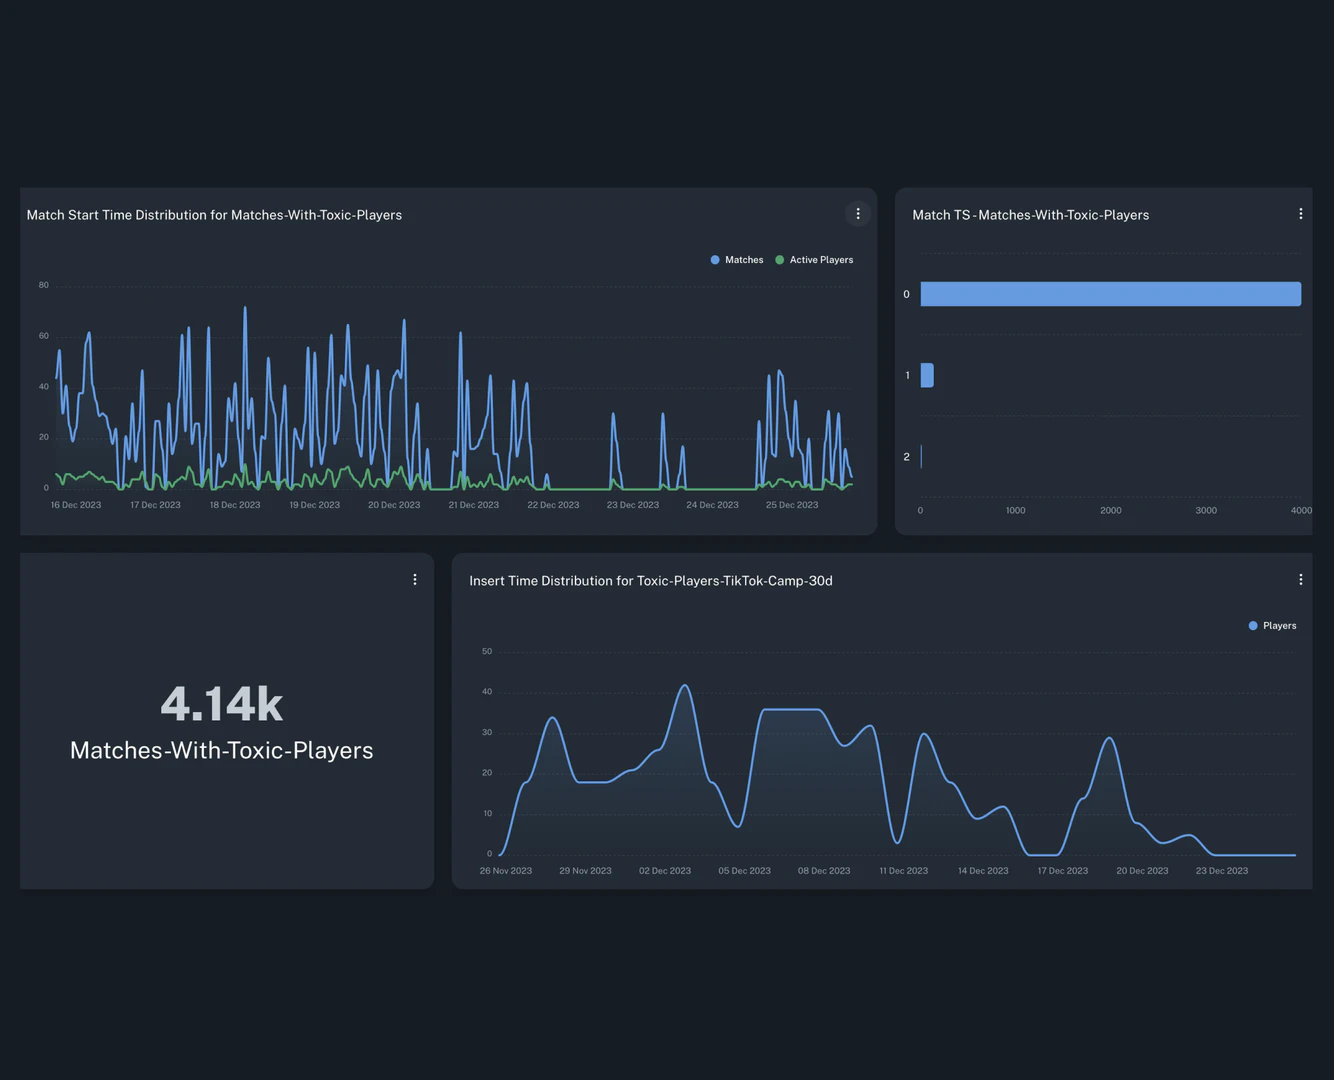1334x1080 pixels.
Task: Click the 16 Dec 2023 axis label
Action: point(75,505)
